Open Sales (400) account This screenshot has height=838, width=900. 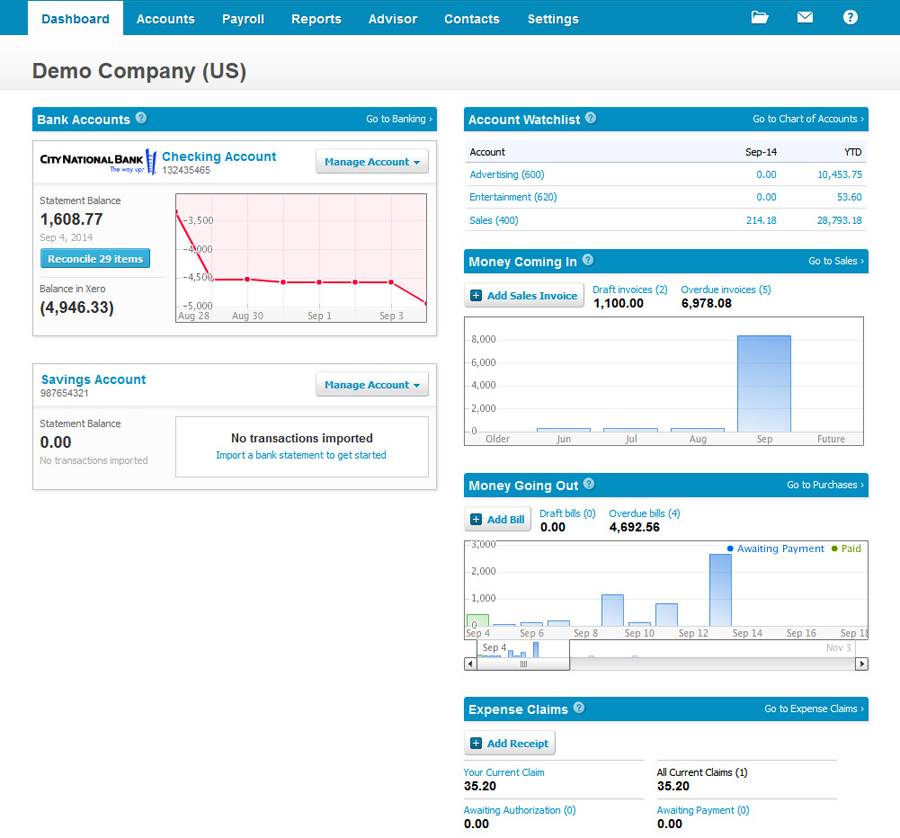pyautogui.click(x=494, y=220)
